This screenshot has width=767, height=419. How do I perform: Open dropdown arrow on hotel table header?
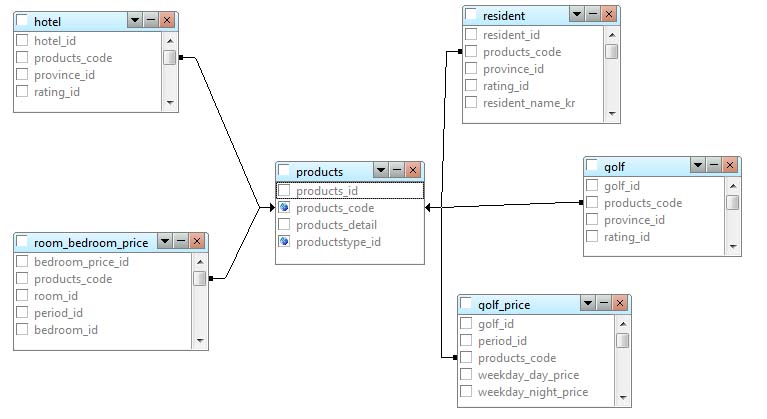[135, 21]
